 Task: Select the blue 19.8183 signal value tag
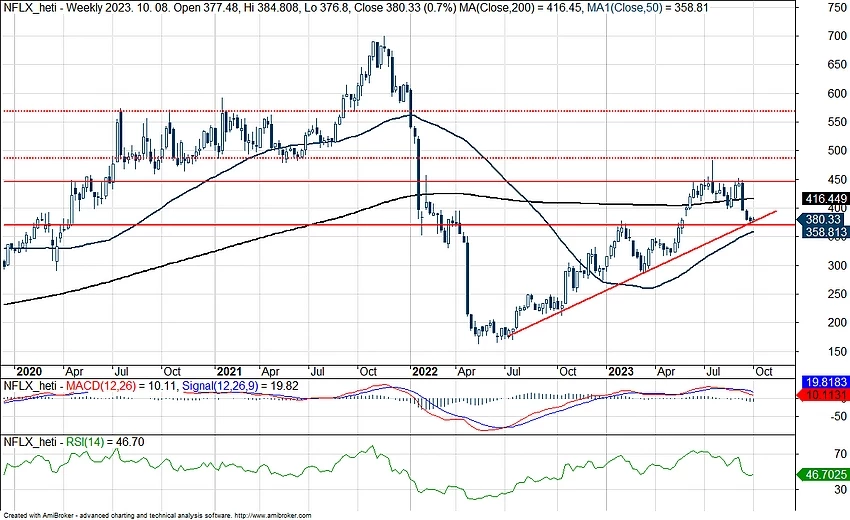point(825,382)
